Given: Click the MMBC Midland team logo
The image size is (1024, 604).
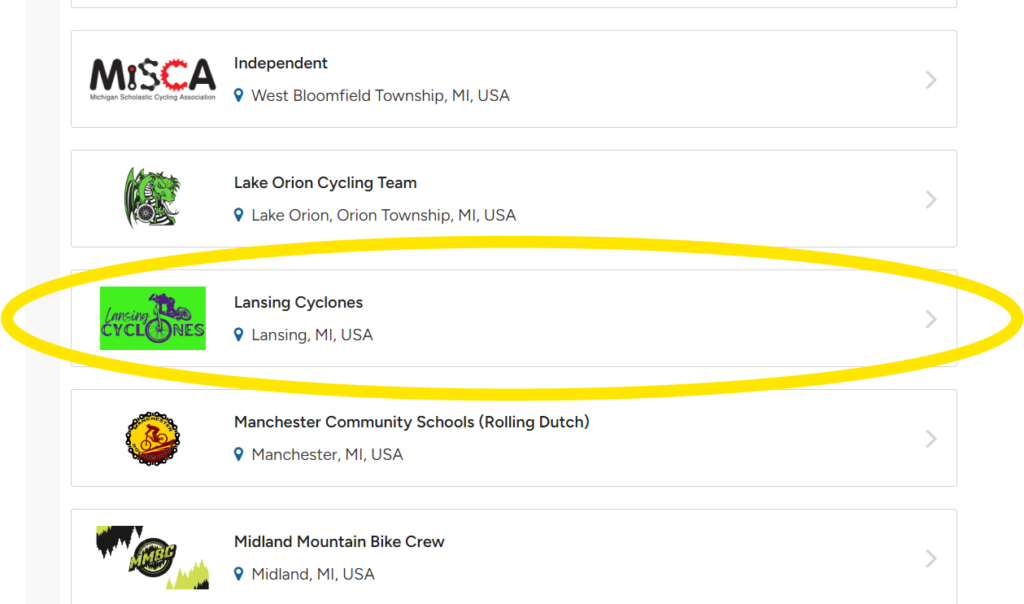Looking at the screenshot, I should click(153, 558).
